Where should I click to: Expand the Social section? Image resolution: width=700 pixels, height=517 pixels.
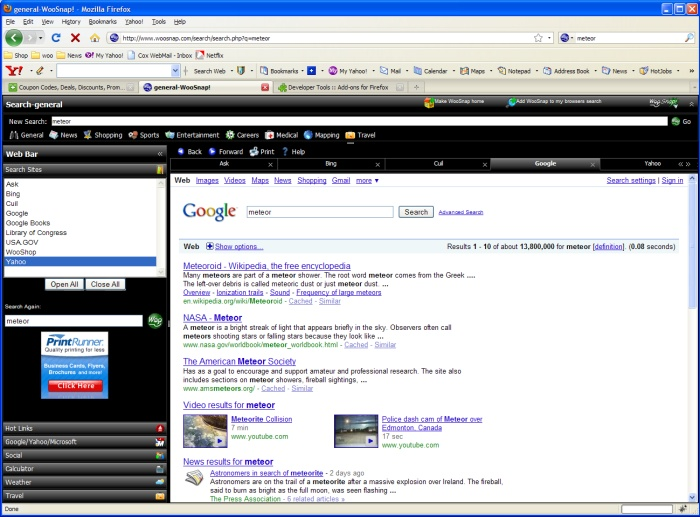(x=84, y=455)
